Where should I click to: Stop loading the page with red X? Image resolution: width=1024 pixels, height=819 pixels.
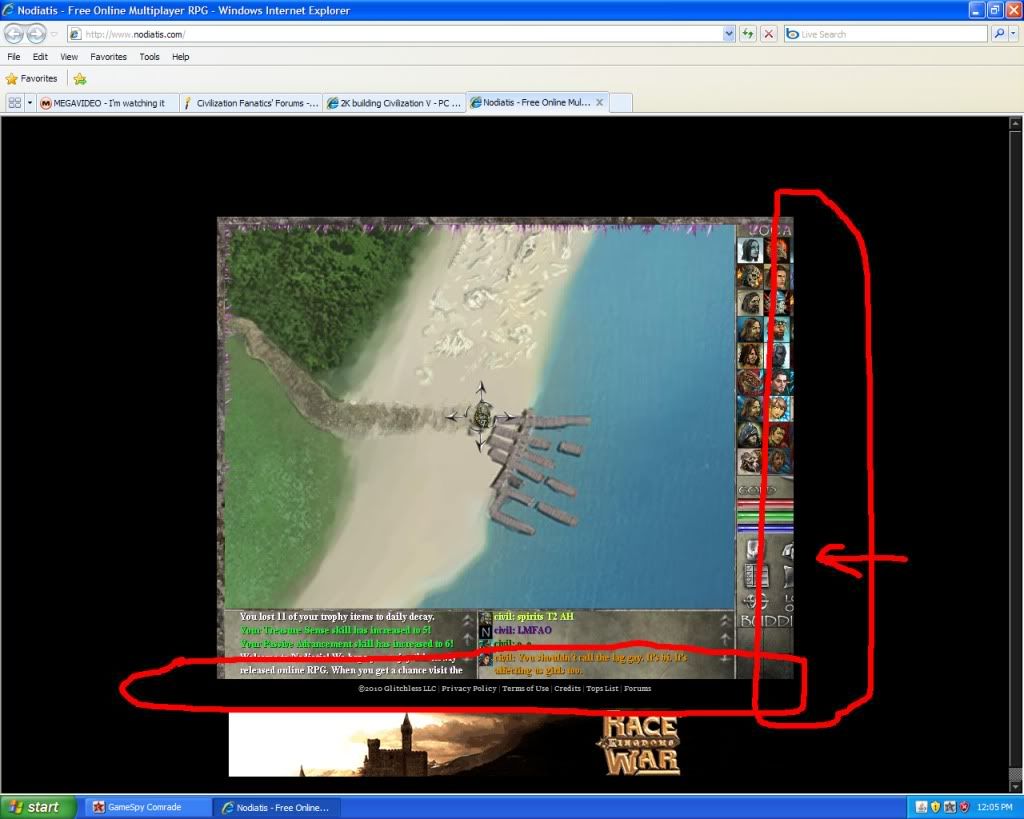point(769,34)
